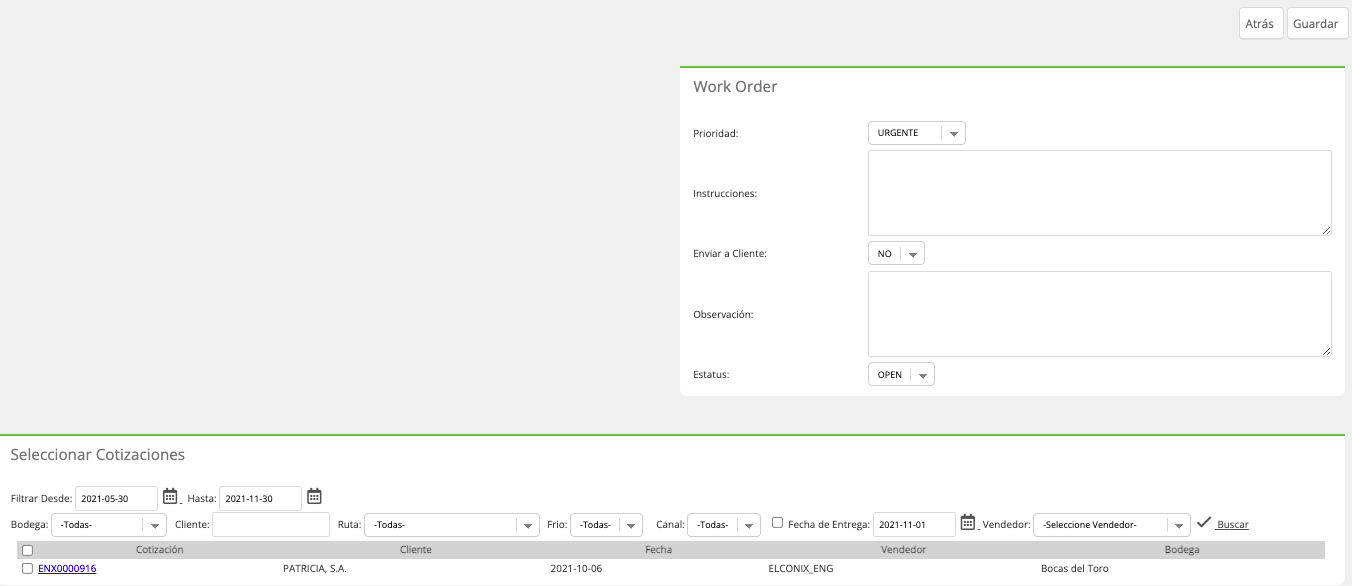Click the Guardar button
Screen dimensions: 1352x586
click(1317, 24)
